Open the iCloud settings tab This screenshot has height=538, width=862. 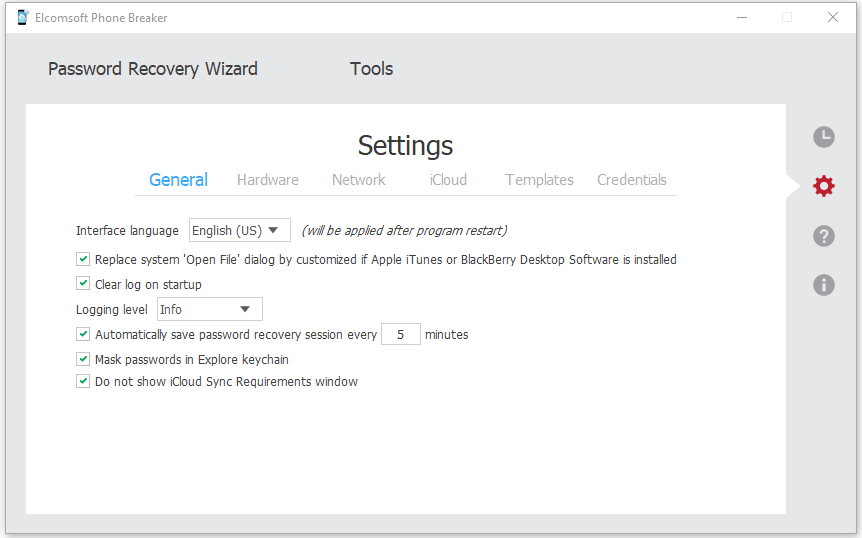[448, 180]
